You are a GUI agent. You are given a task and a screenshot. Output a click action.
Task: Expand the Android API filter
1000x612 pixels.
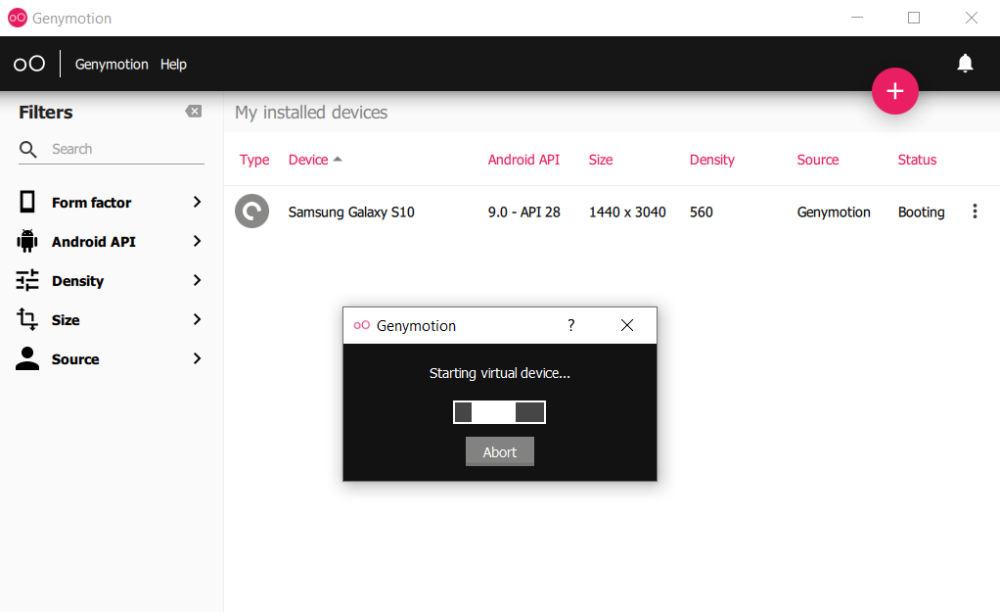pos(197,241)
